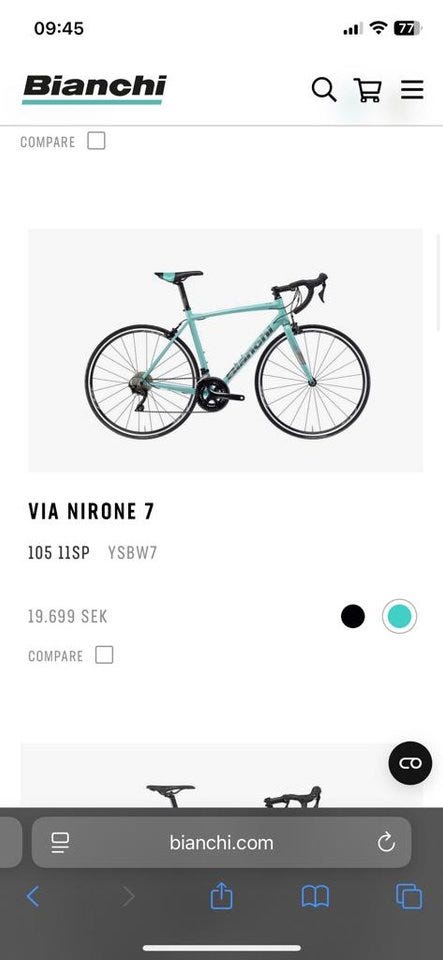Image resolution: width=443 pixels, height=960 pixels.
Task: Tick the top COMPARE checkbox
Action: pos(96,141)
